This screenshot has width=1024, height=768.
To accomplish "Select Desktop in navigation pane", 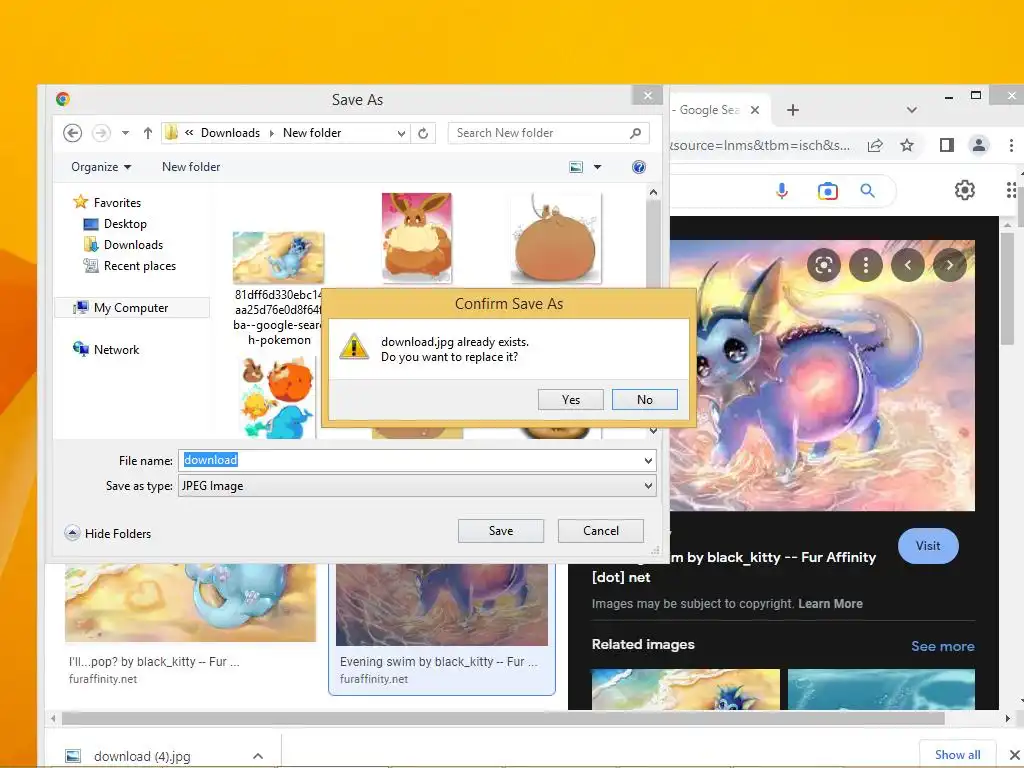I will (116, 224).
